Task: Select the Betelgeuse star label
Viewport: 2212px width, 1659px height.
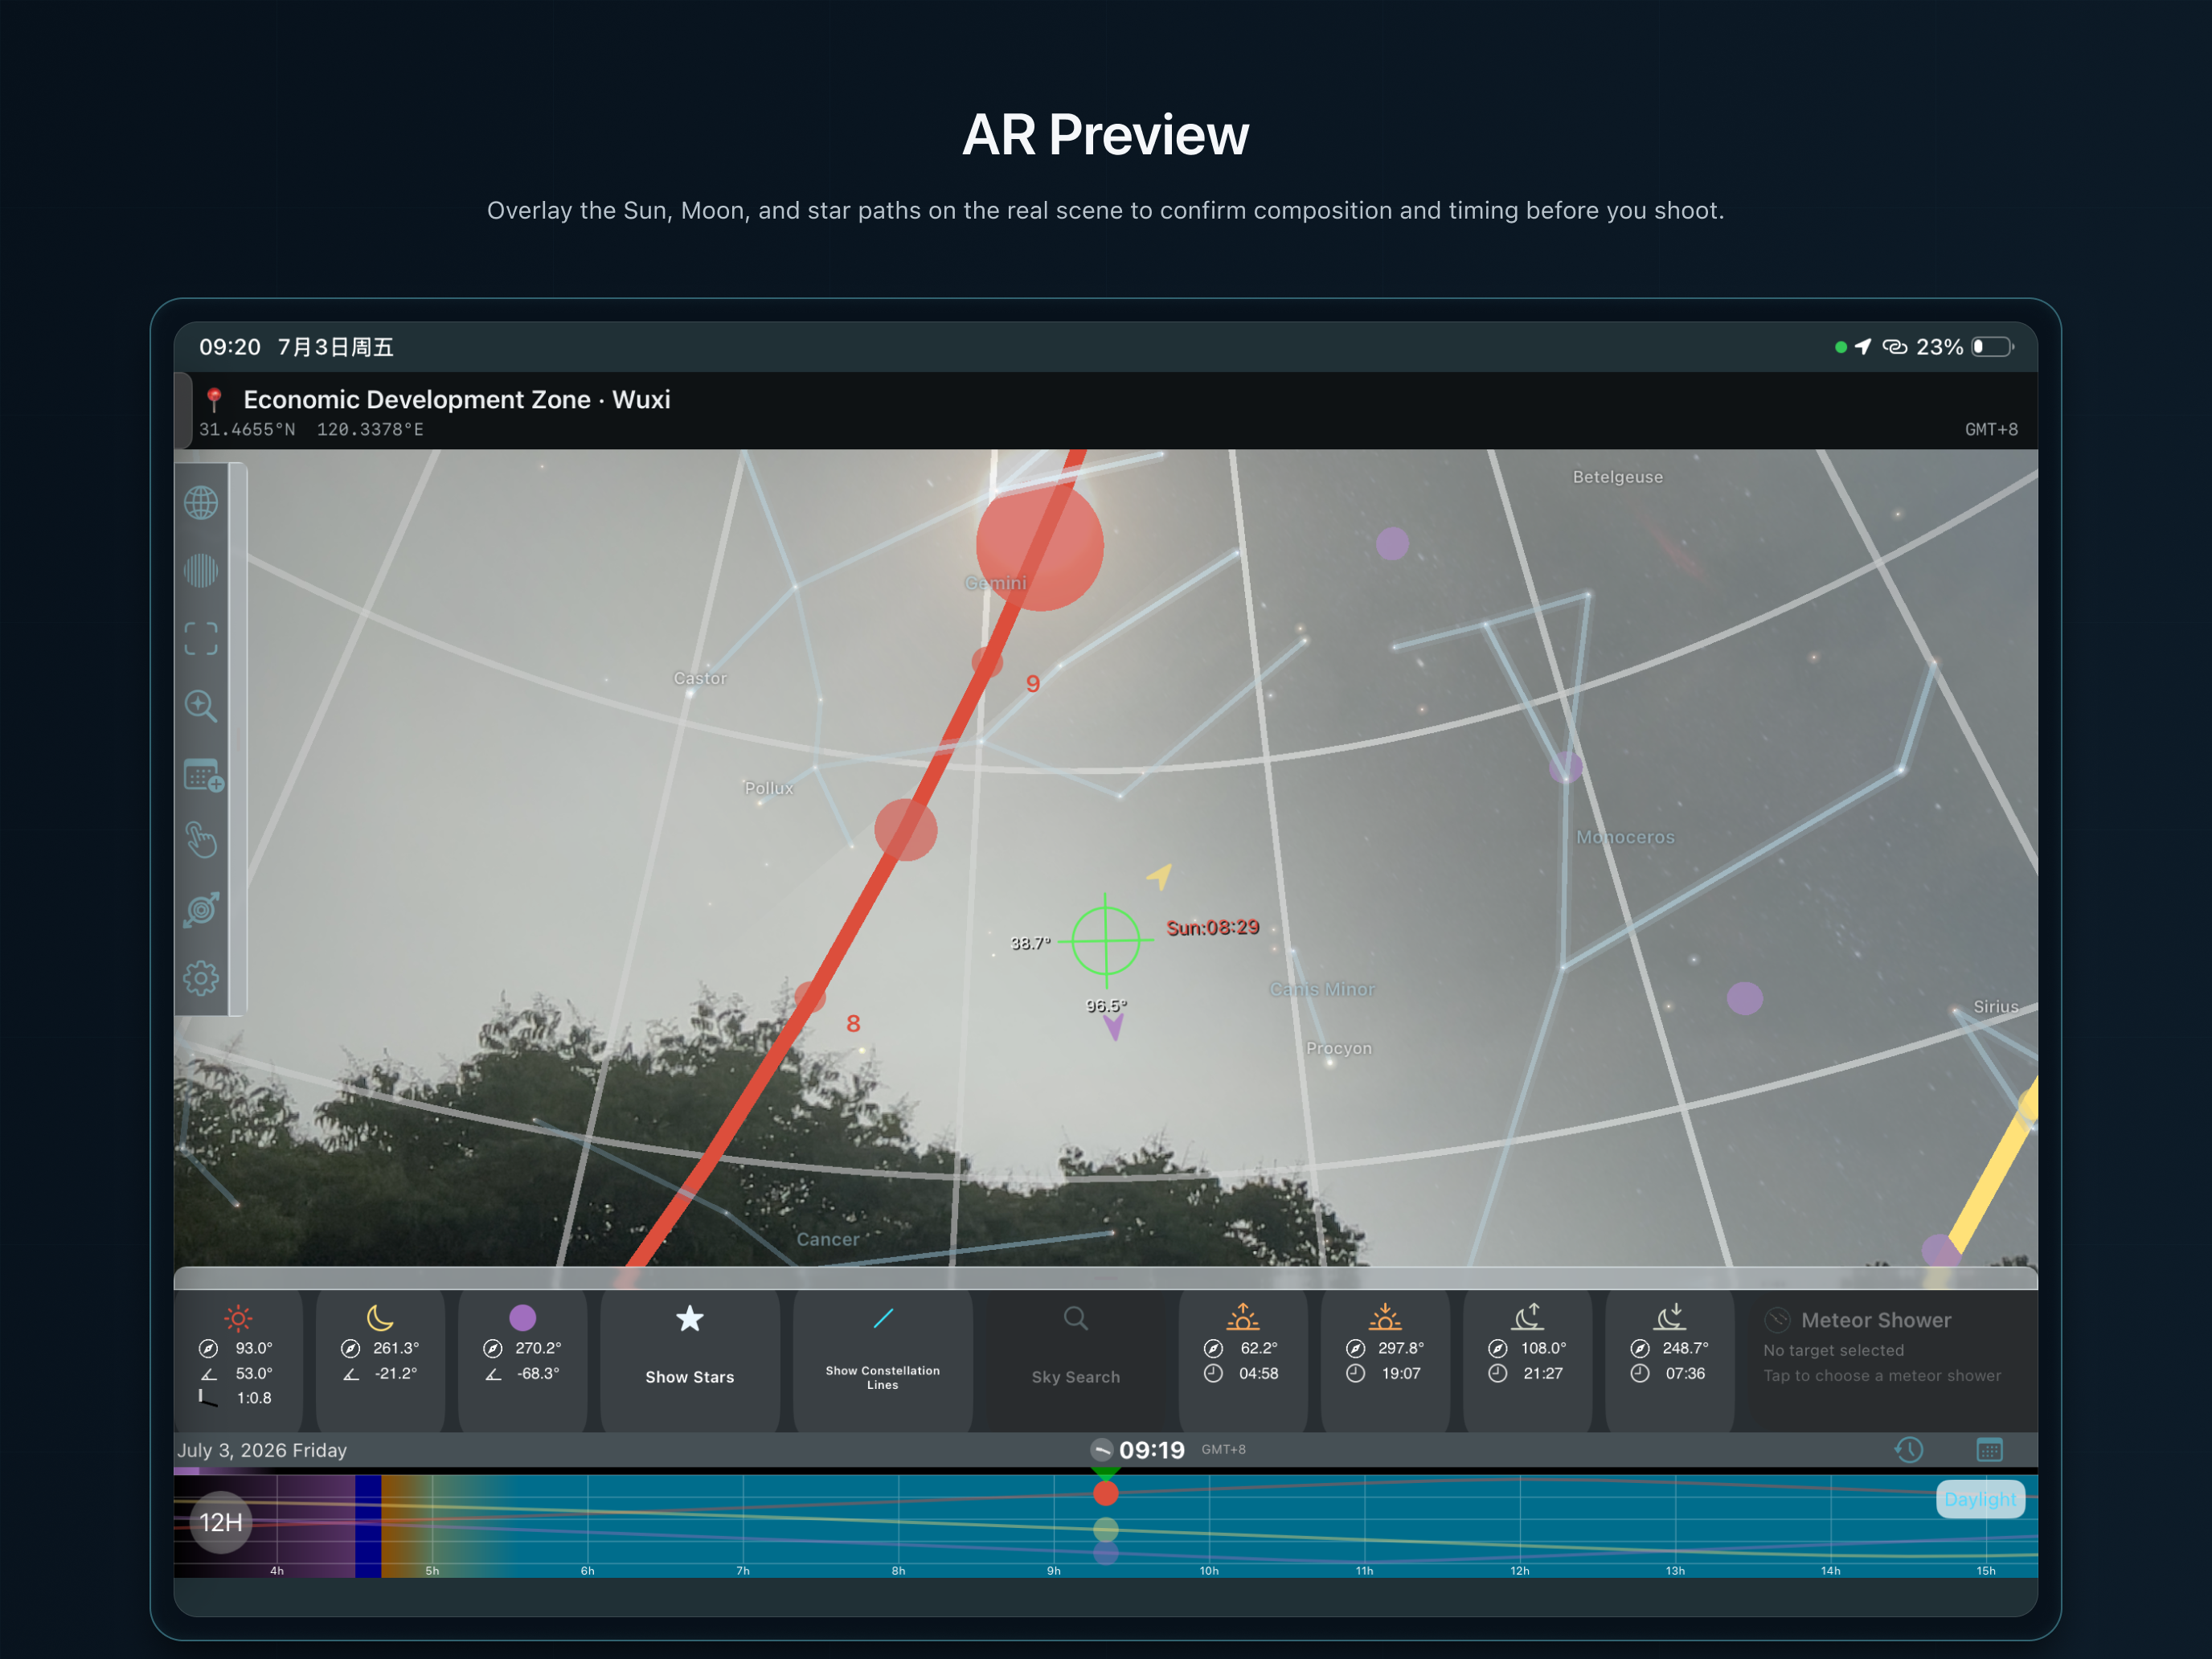Action: coord(1618,477)
